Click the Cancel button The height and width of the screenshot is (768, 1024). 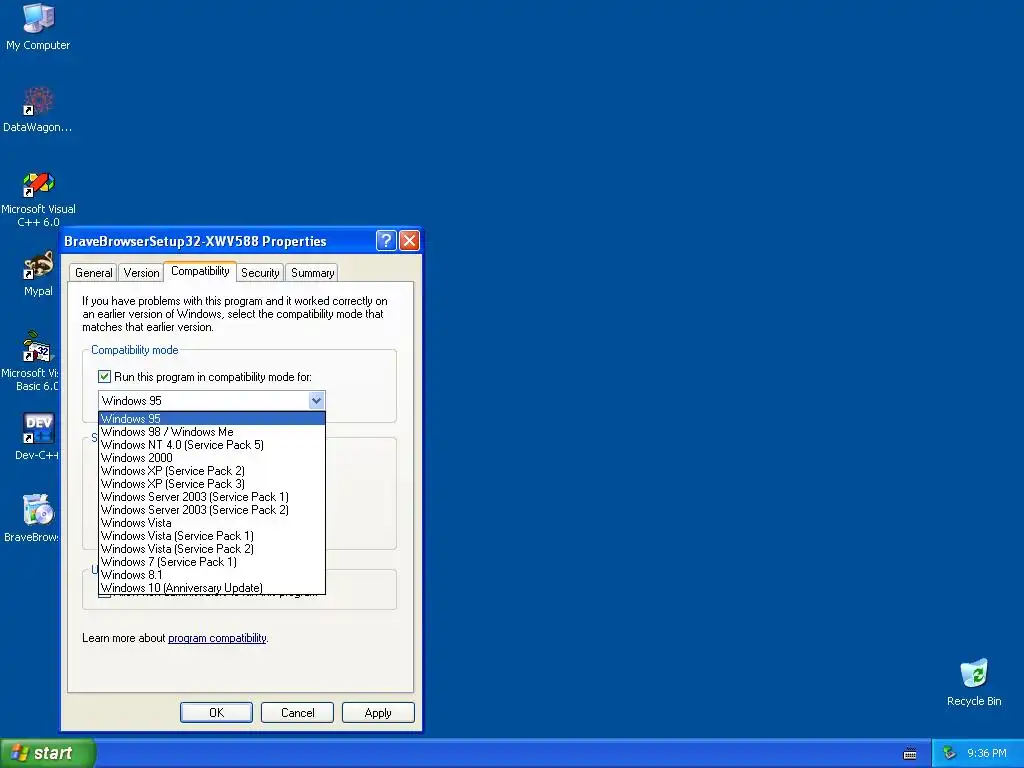tap(297, 712)
